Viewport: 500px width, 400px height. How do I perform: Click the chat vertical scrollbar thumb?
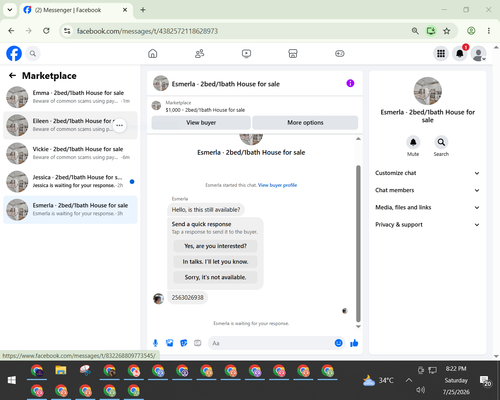click(358, 243)
